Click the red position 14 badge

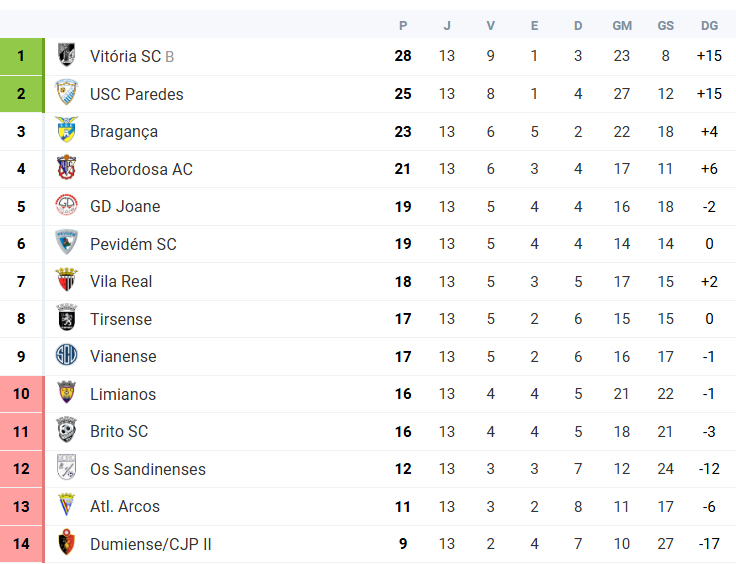(x=21, y=544)
